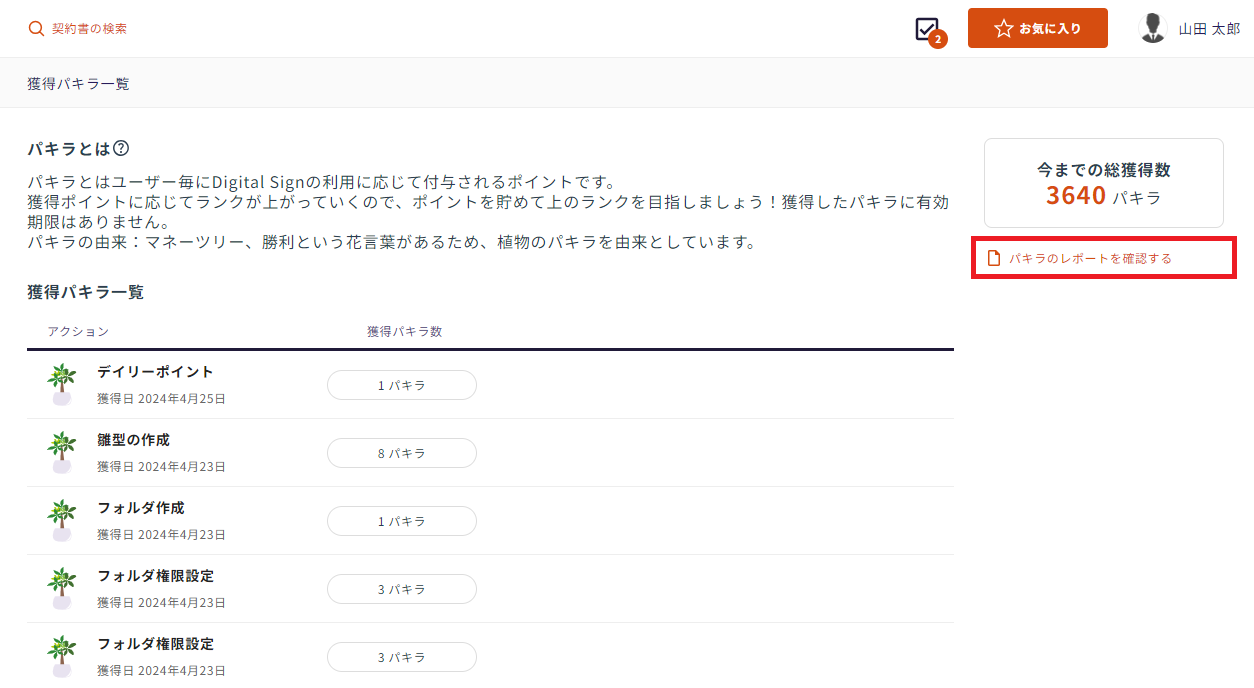Click the 3640 パキラ total card

coord(1104,183)
